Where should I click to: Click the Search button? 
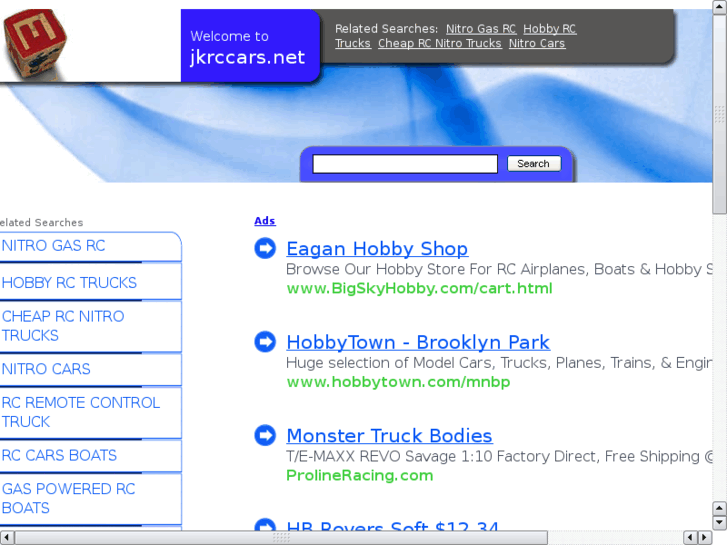[534, 164]
